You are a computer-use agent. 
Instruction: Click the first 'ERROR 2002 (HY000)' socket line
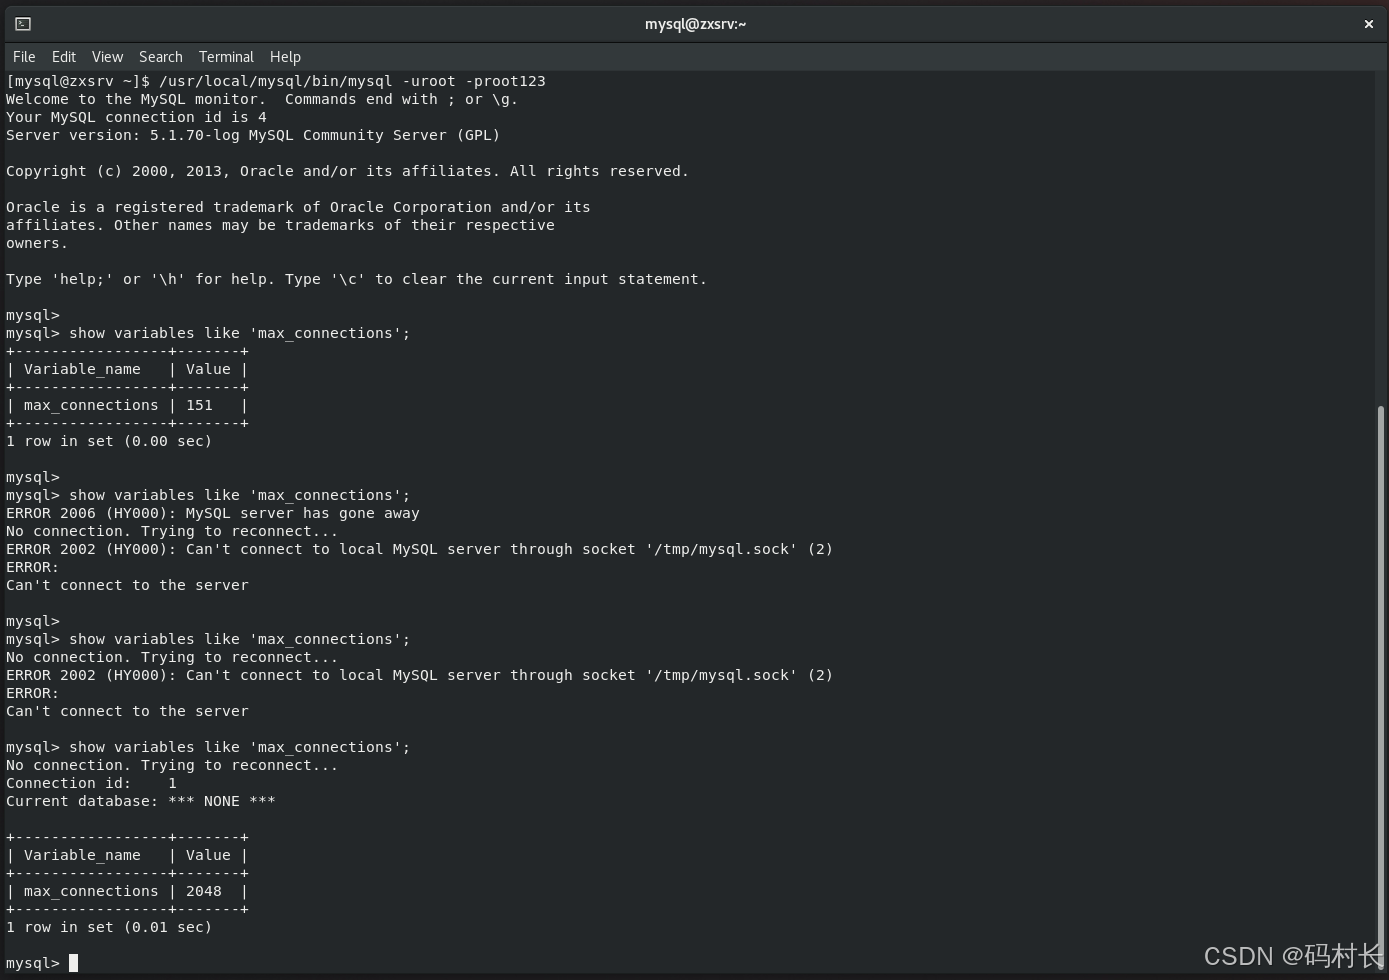tap(419, 549)
